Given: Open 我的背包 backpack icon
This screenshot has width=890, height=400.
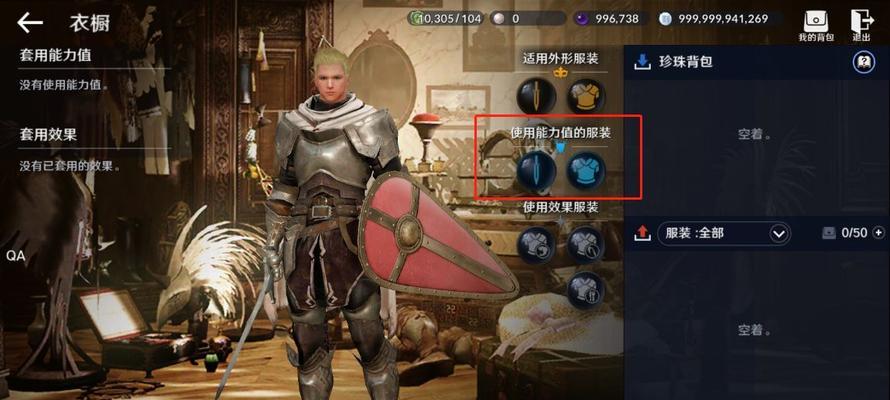Looking at the screenshot, I should point(816,26).
